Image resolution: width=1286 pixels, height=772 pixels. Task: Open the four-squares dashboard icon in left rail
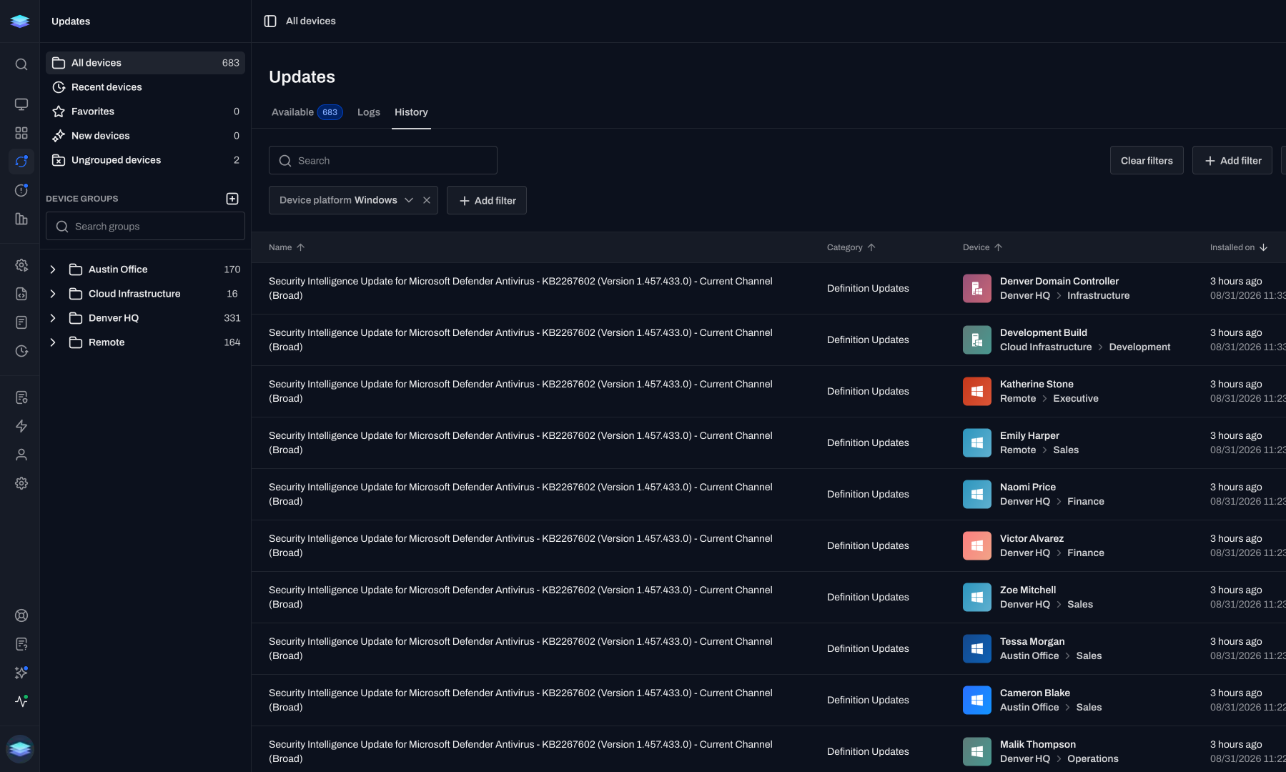(21, 133)
